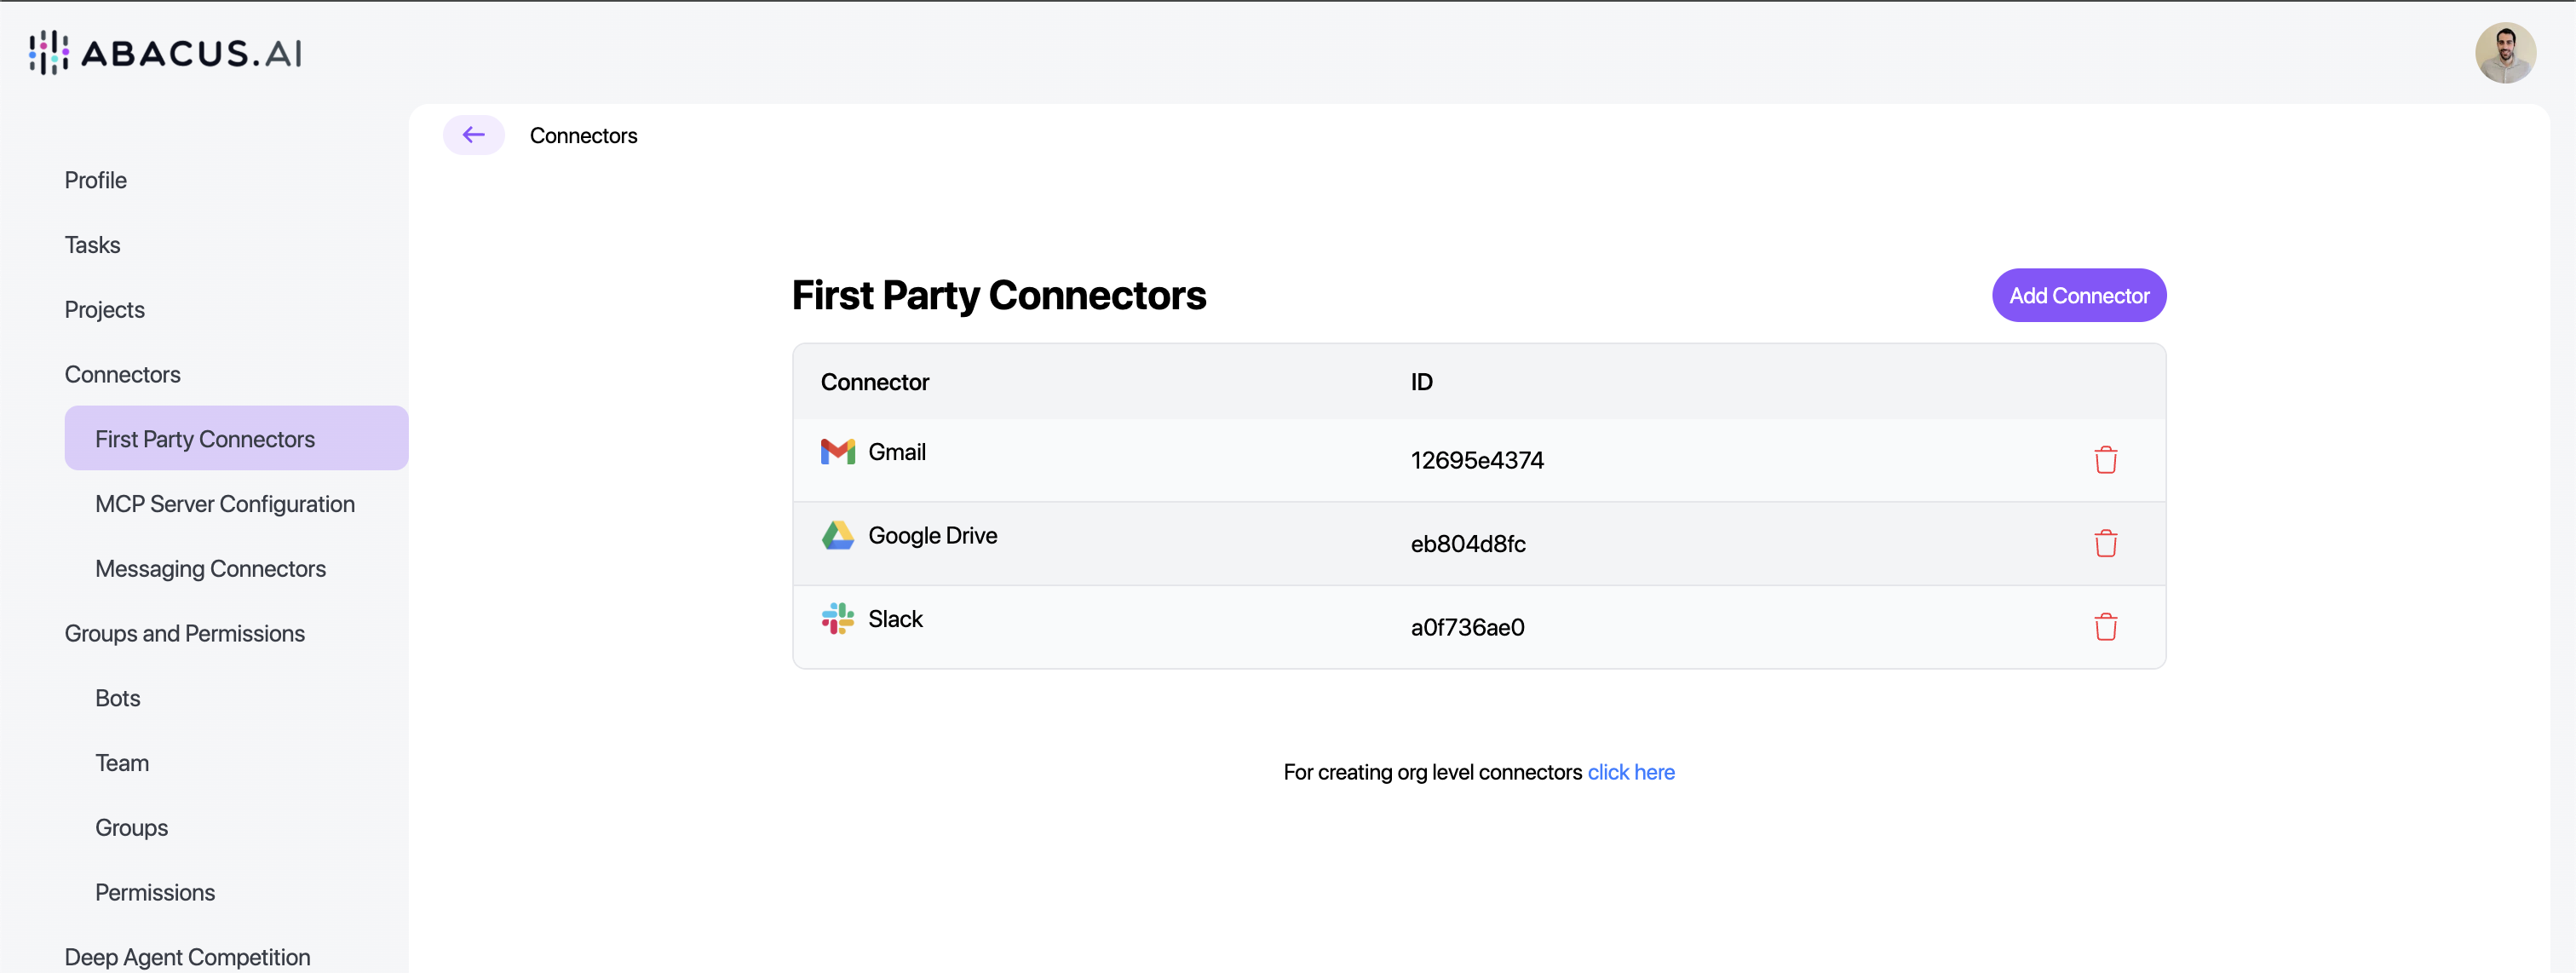Open Messaging Connectors section
Viewport: 2576px width, 973px height.
point(210,568)
